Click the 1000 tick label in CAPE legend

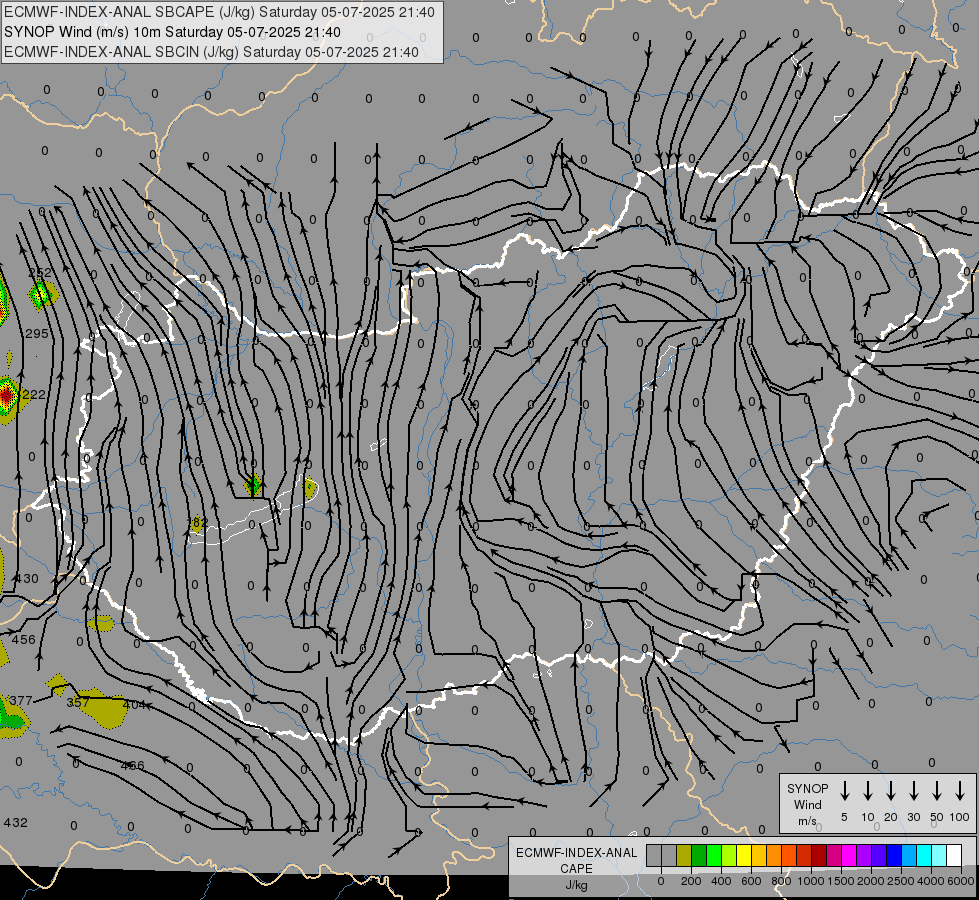coord(811,881)
